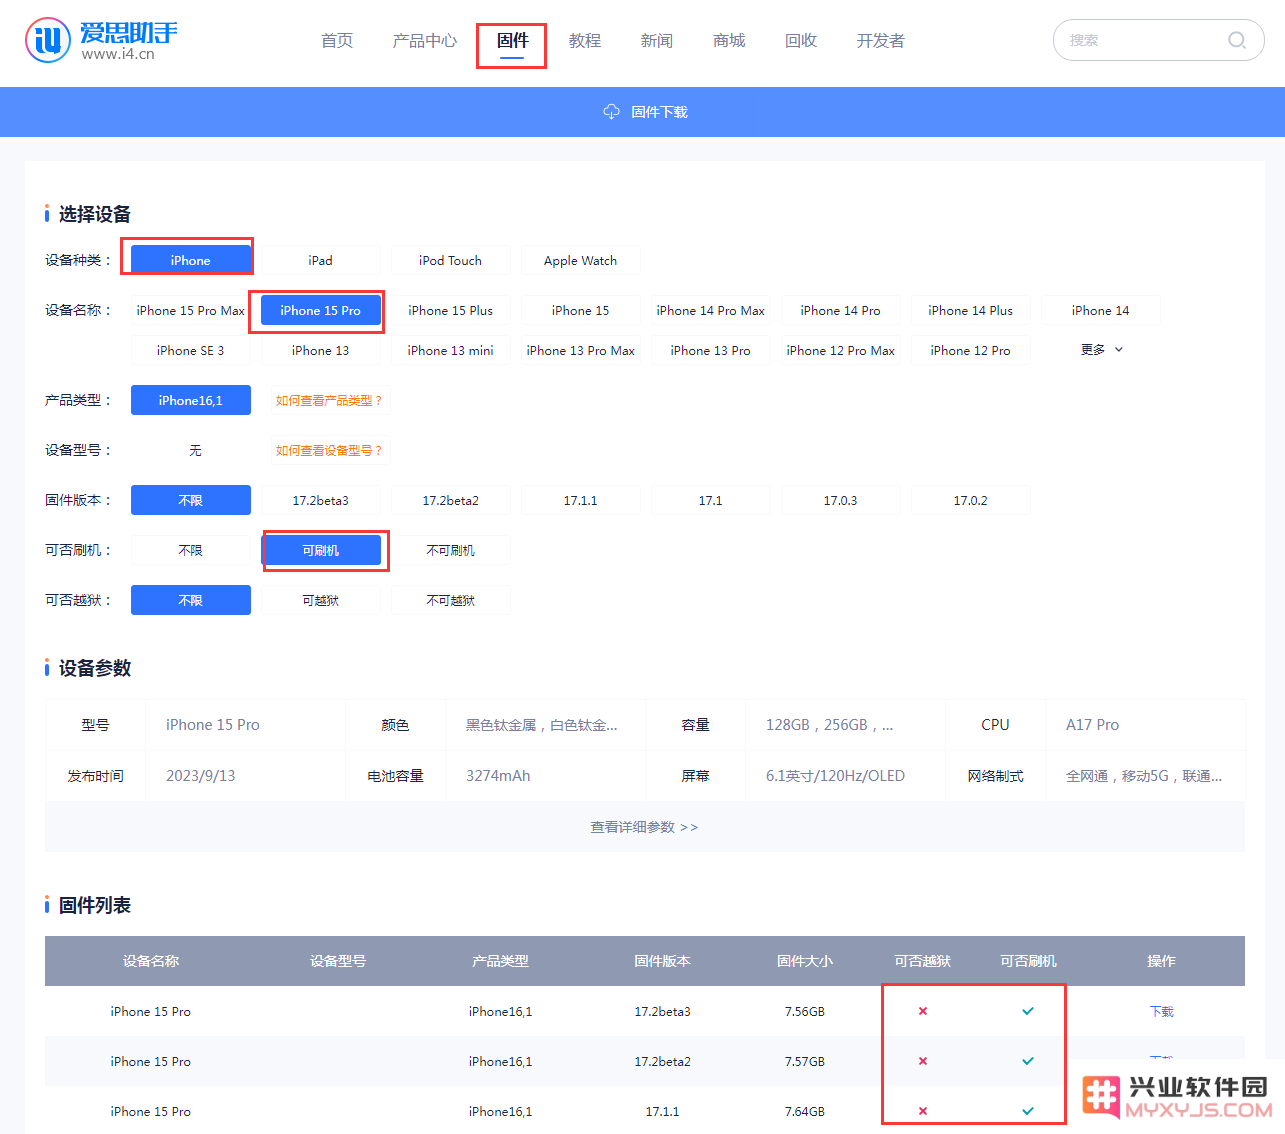Viewport: 1285px width, 1134px height.
Task: Choose iPhone 13 mini device
Action: [x=451, y=350]
